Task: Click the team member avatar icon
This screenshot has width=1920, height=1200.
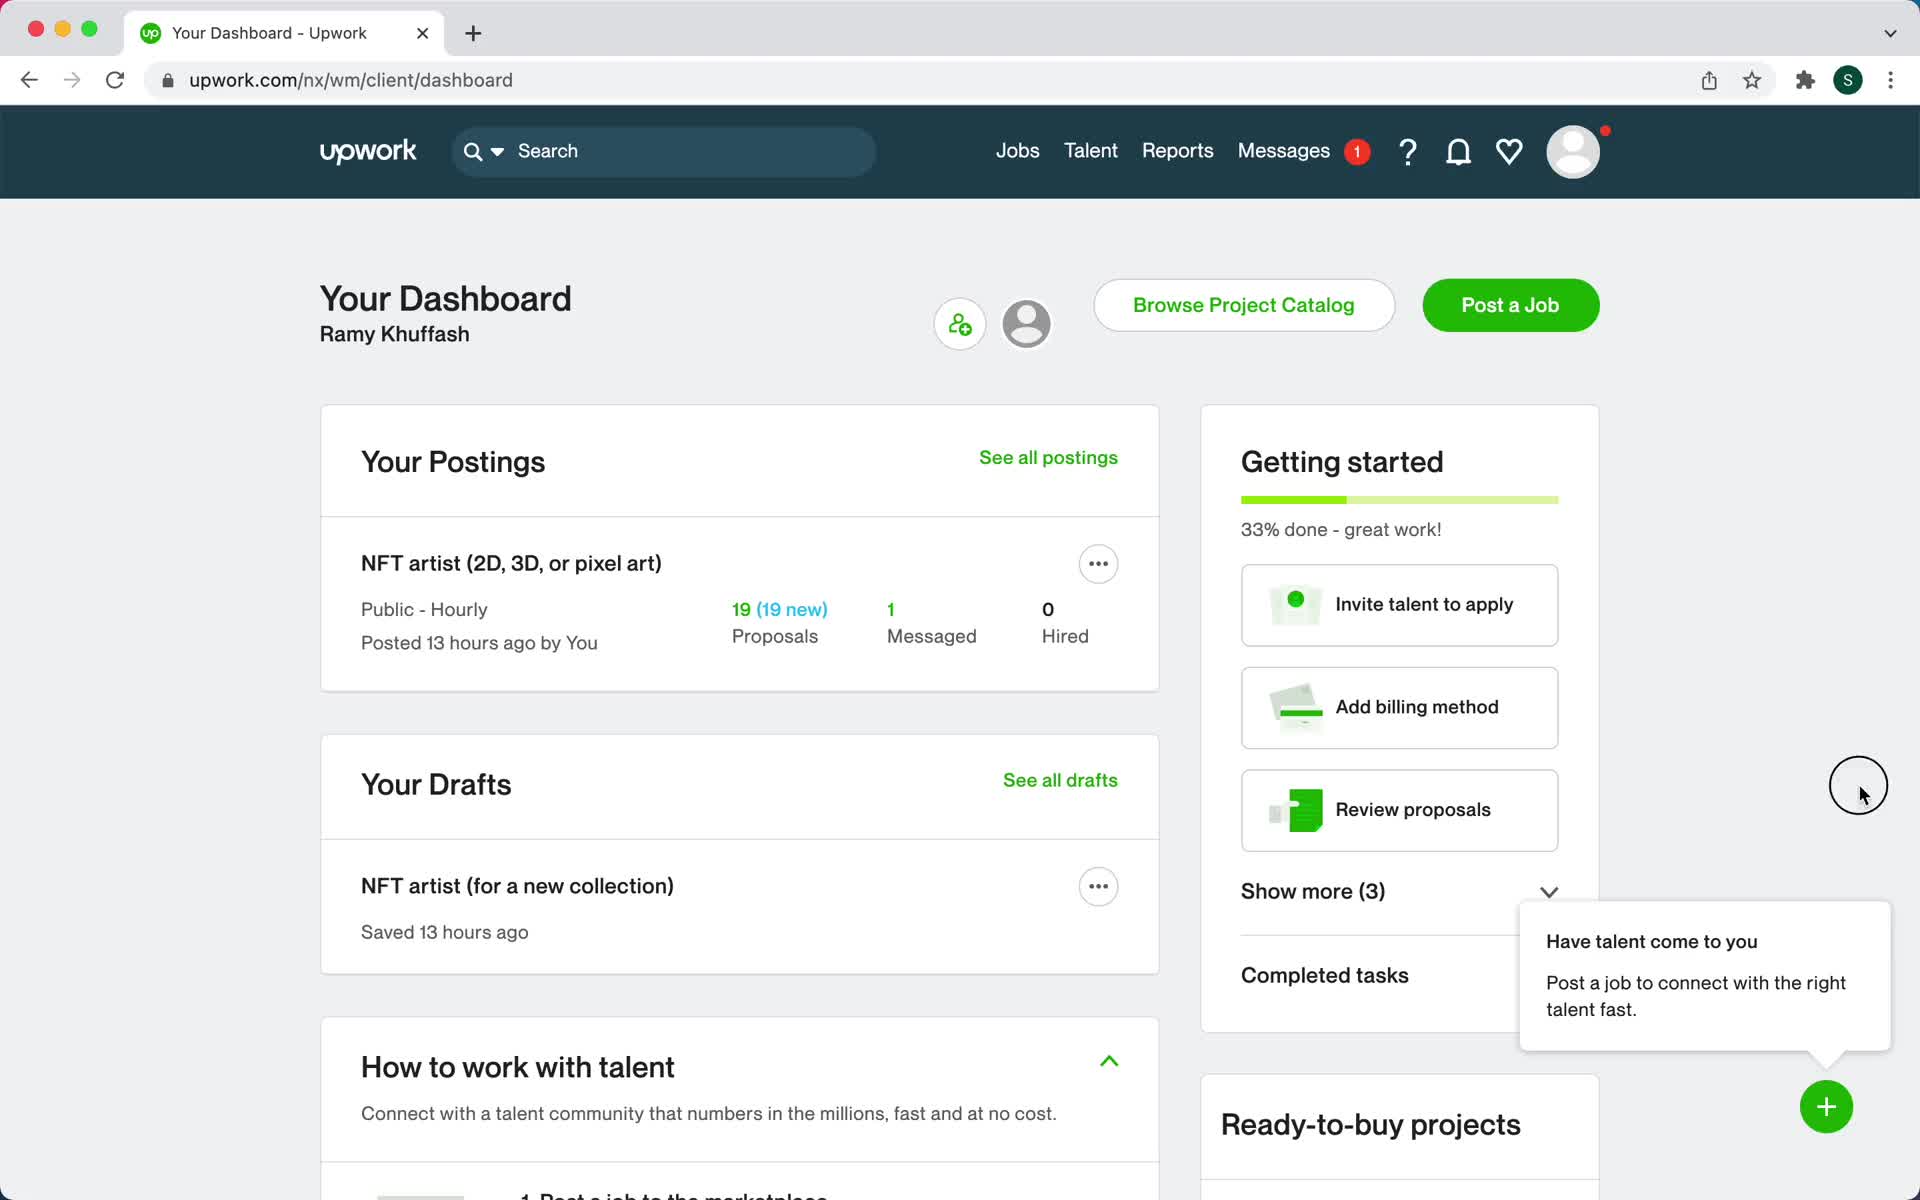Action: [x=1026, y=324]
